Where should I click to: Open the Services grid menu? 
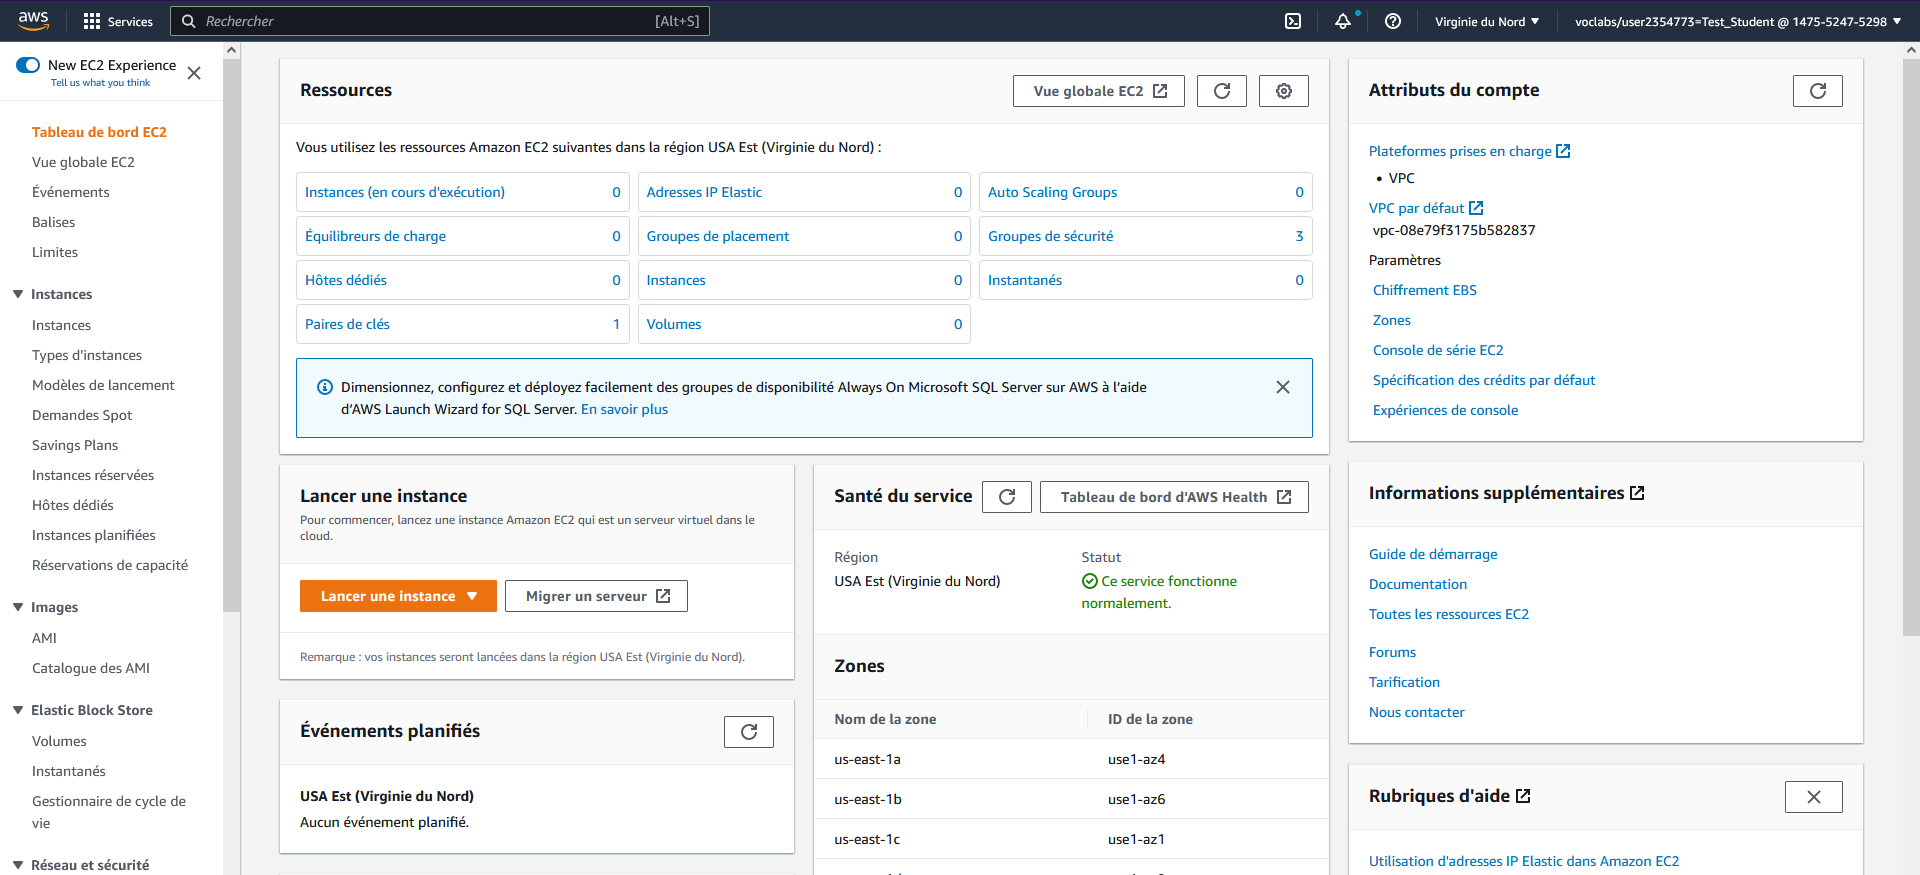click(118, 21)
